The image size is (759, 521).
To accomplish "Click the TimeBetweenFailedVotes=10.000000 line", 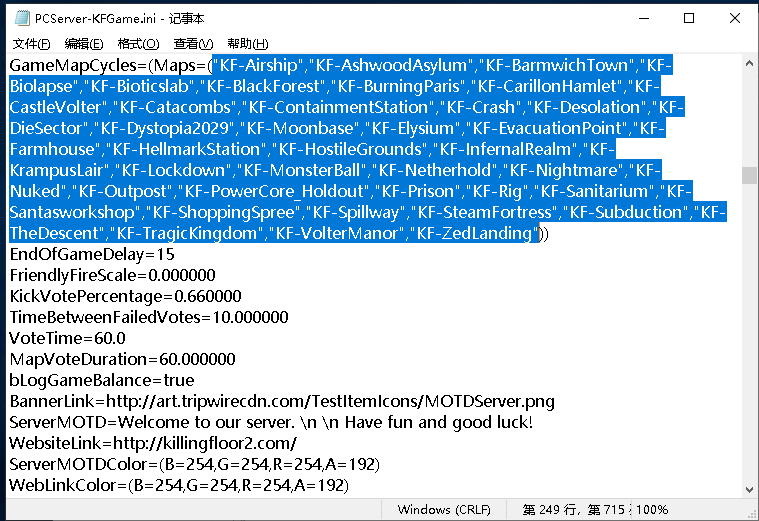I will pos(149,317).
